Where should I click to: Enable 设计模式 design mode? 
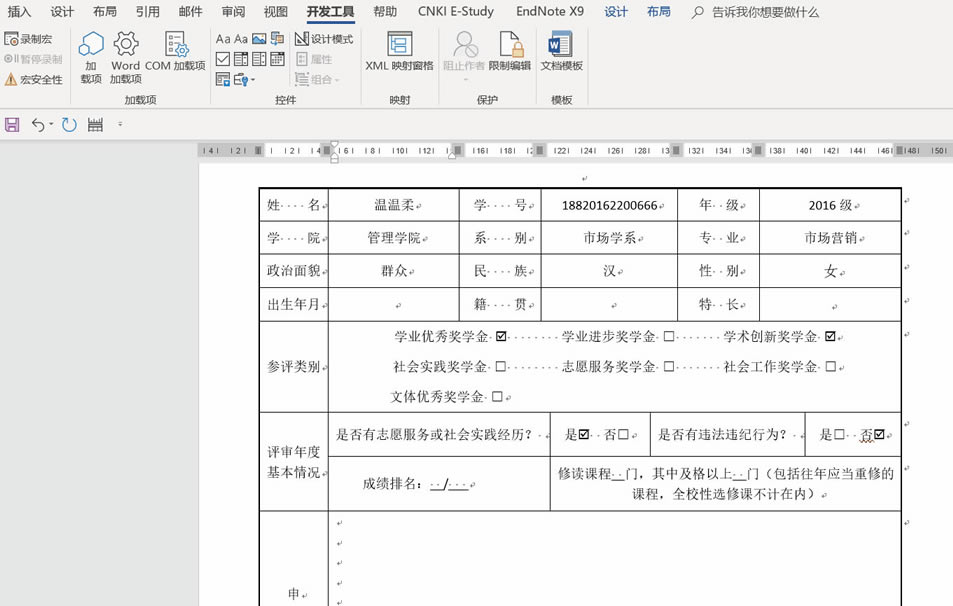325,39
